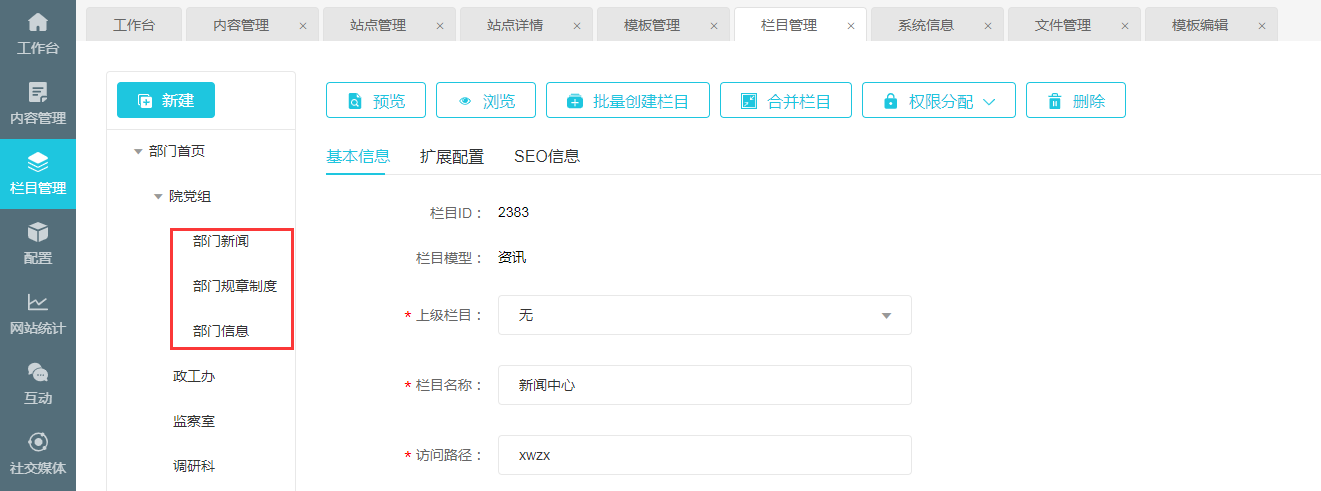The height and width of the screenshot is (491, 1321).
Task: Open the 社交媒体 sidebar icon
Action: tap(37, 443)
